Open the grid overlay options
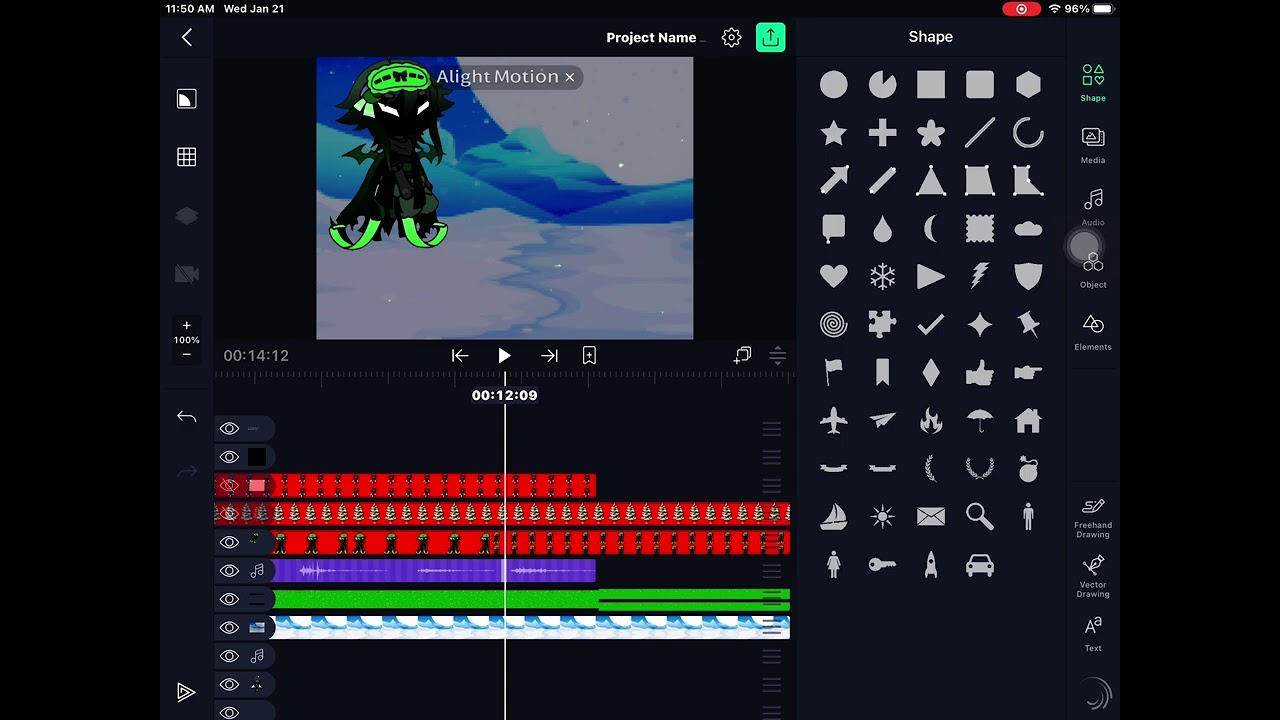Viewport: 1280px width, 720px height. pos(186,157)
